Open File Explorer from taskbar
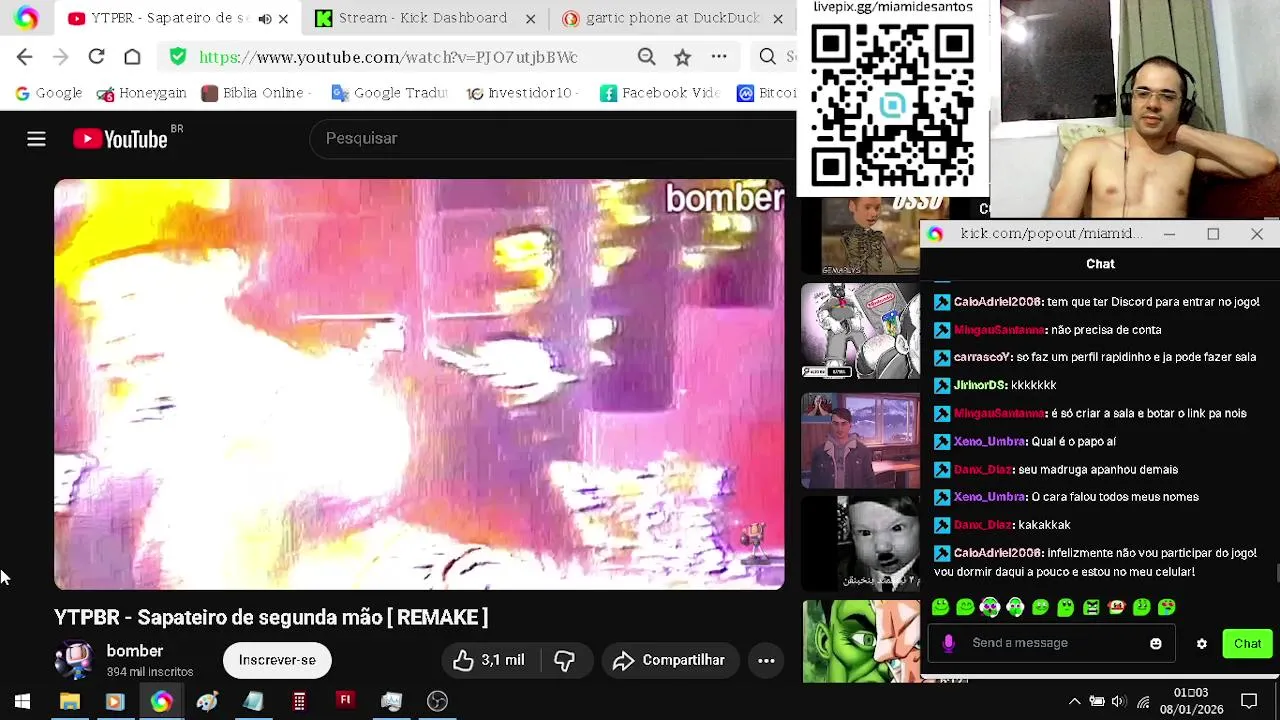Viewport: 1280px width, 720px height. (x=69, y=701)
